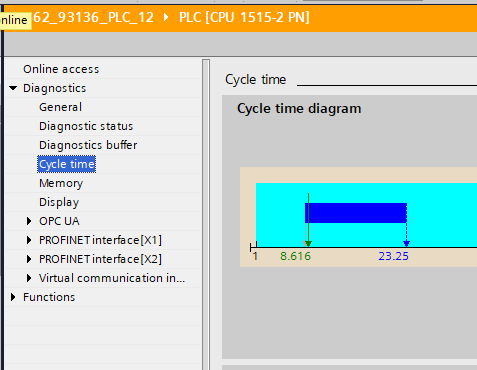Select the highlighted Cycle time item
The height and width of the screenshot is (370, 477).
67,164
